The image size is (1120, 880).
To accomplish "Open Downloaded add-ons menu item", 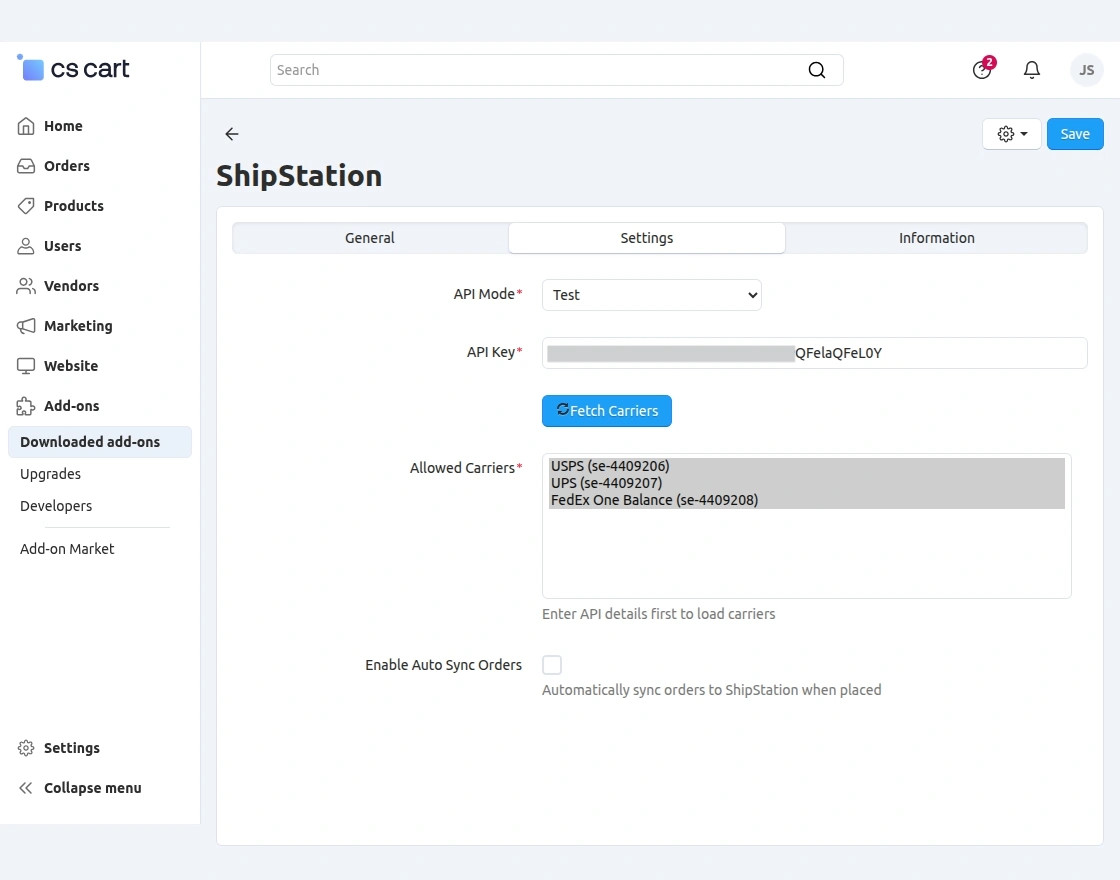I will [x=99, y=442].
